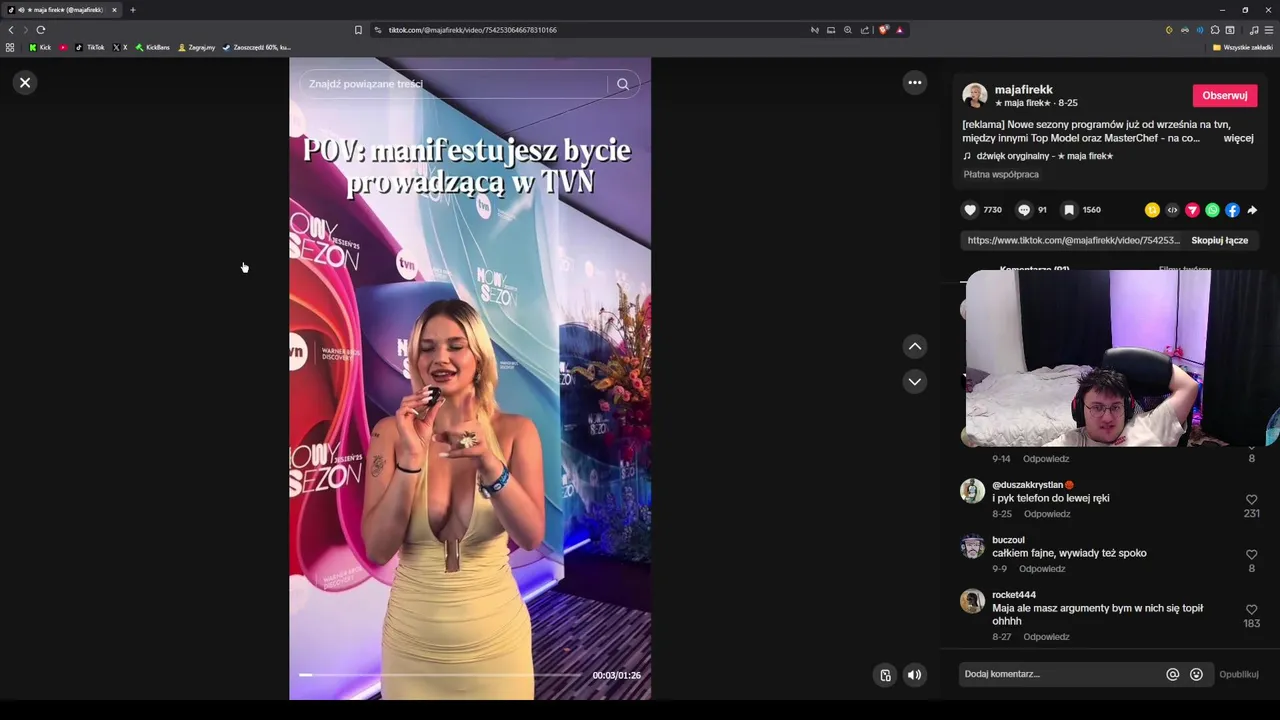Open Brave Rewards triangle icon

(x=899, y=30)
